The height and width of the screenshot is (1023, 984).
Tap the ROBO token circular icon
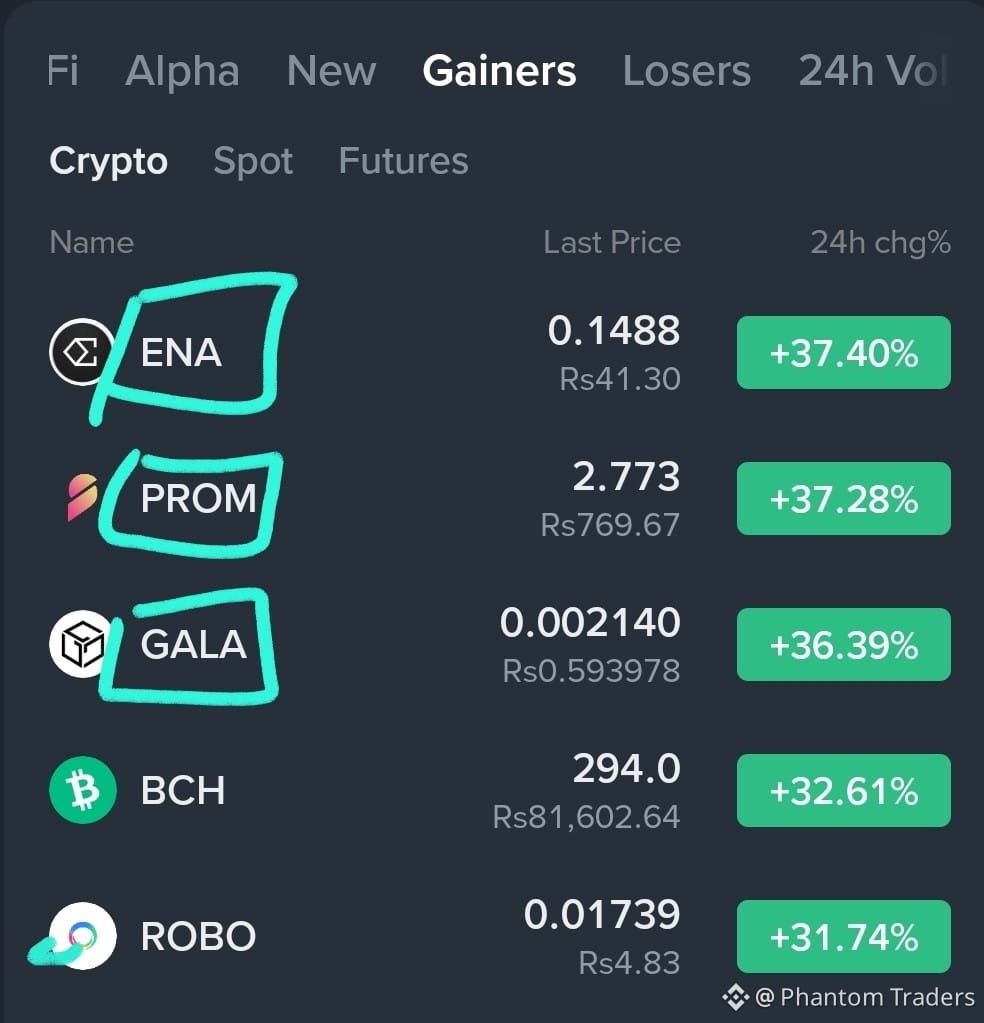83,936
